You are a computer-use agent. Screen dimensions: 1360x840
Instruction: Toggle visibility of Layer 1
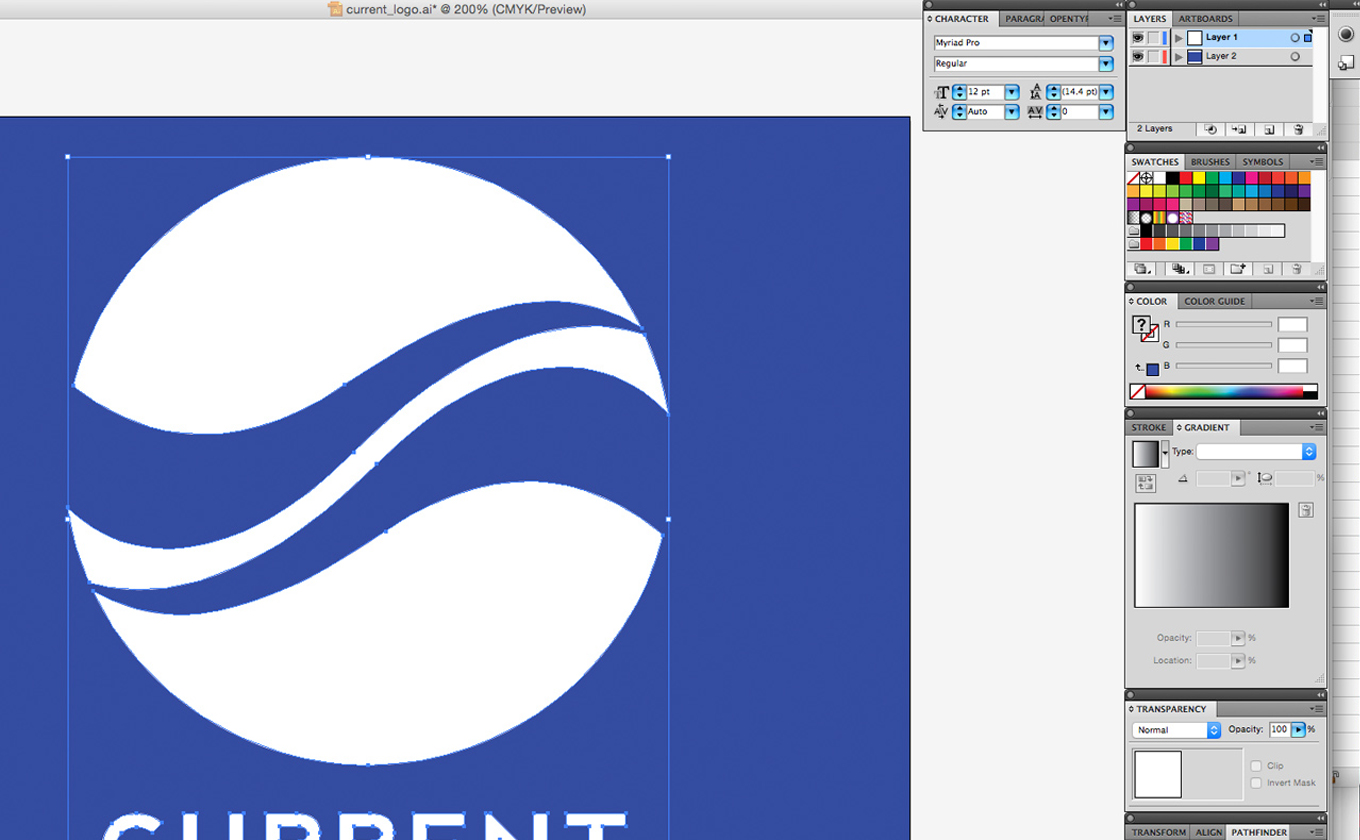click(1138, 38)
